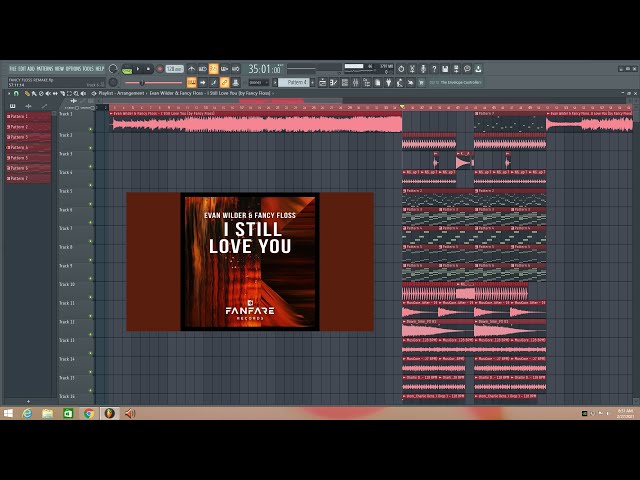Image resolution: width=640 pixels, height=480 pixels.
Task: Click arrow left of Pattern 4 selector
Action: 275,82
